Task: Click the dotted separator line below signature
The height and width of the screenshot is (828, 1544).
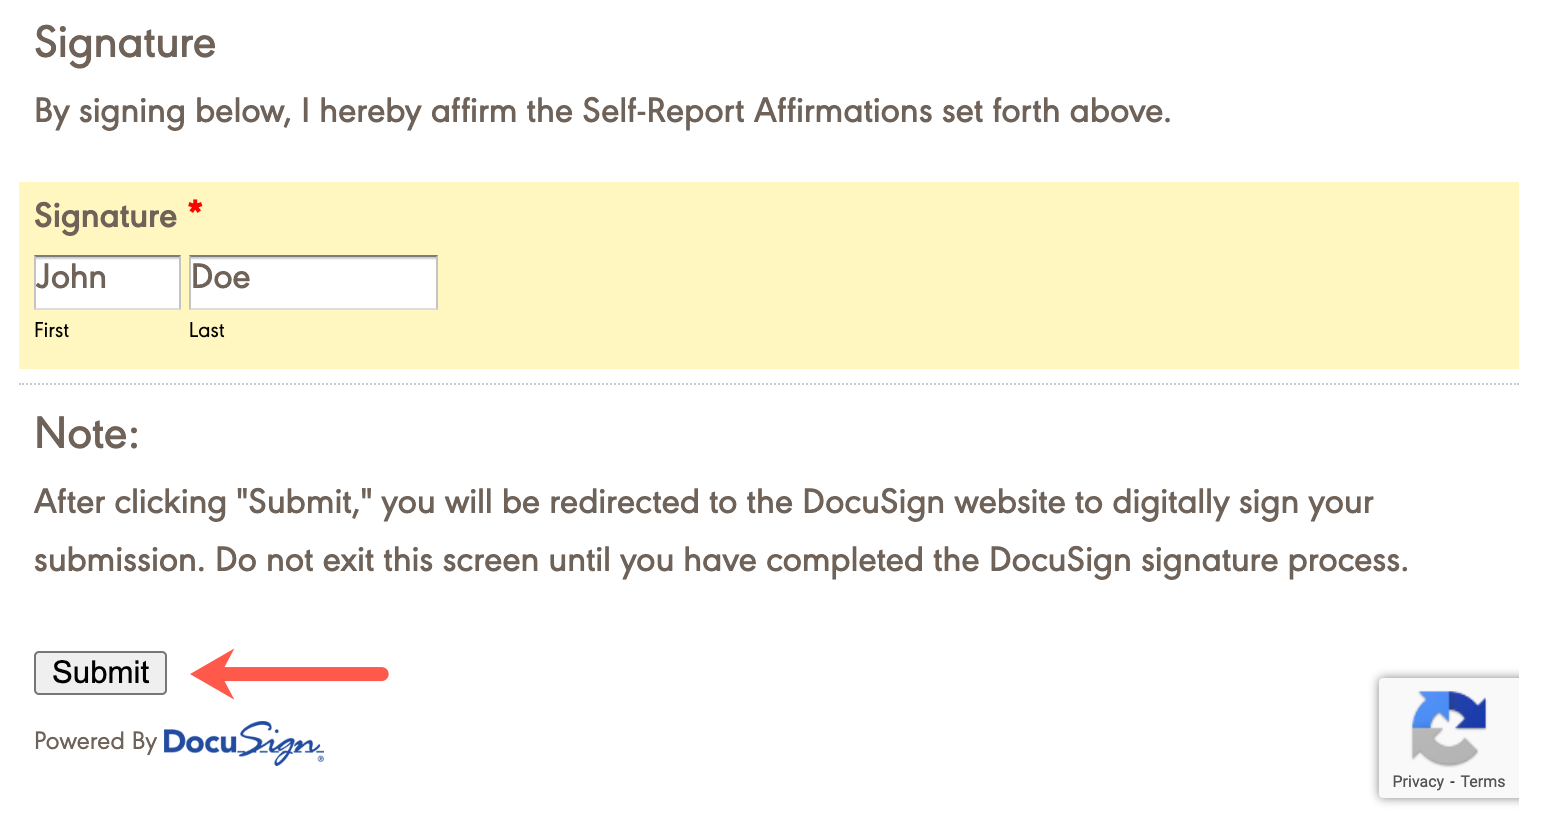Action: coord(768,384)
